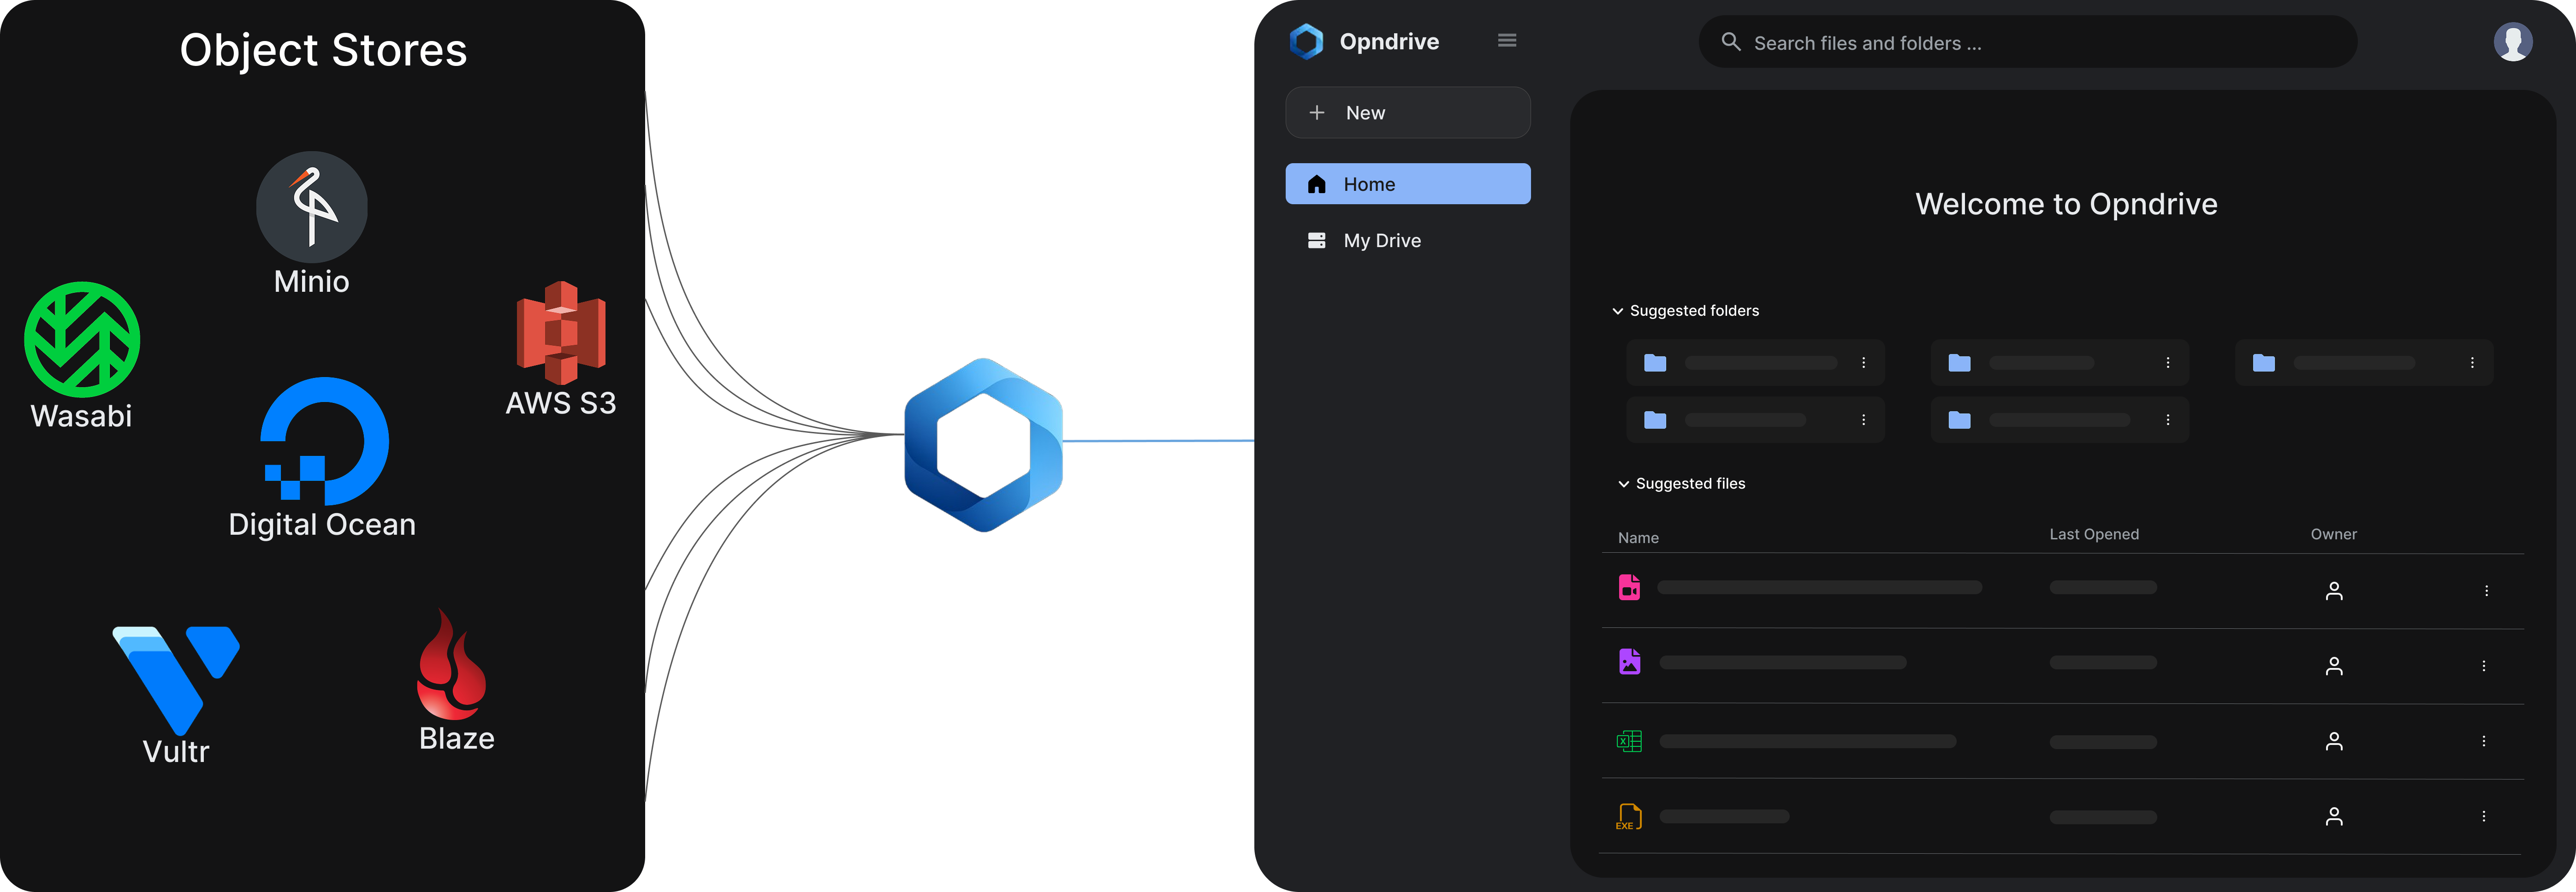Screen dimensions: 2576x892
Task: Open more options for the image file row
Action: click(x=2483, y=666)
